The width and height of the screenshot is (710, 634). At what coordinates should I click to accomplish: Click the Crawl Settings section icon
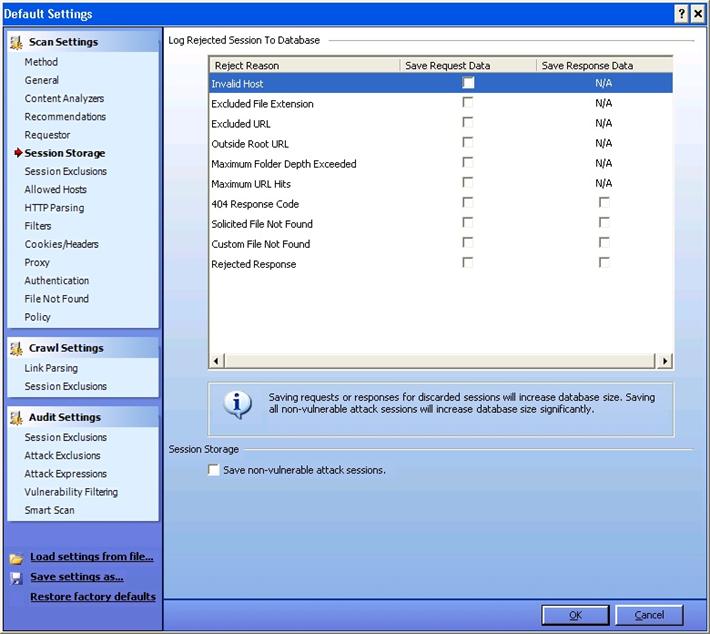[17, 348]
